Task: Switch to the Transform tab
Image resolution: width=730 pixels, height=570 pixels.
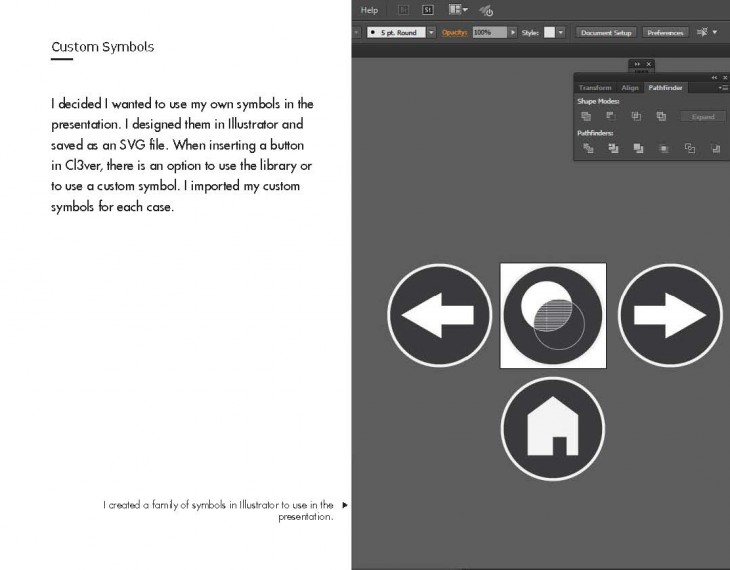Action: pos(595,88)
